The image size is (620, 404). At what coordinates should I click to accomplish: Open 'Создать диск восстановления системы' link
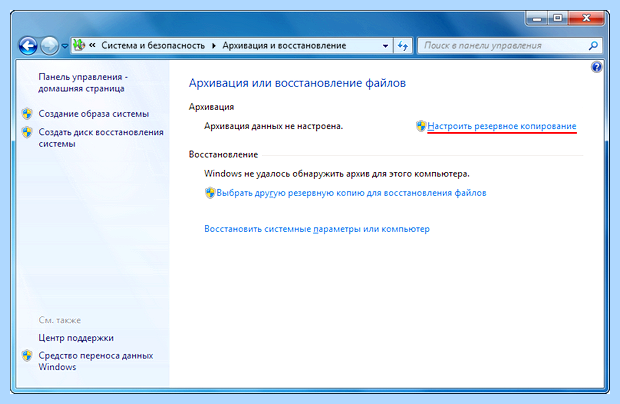point(101,138)
